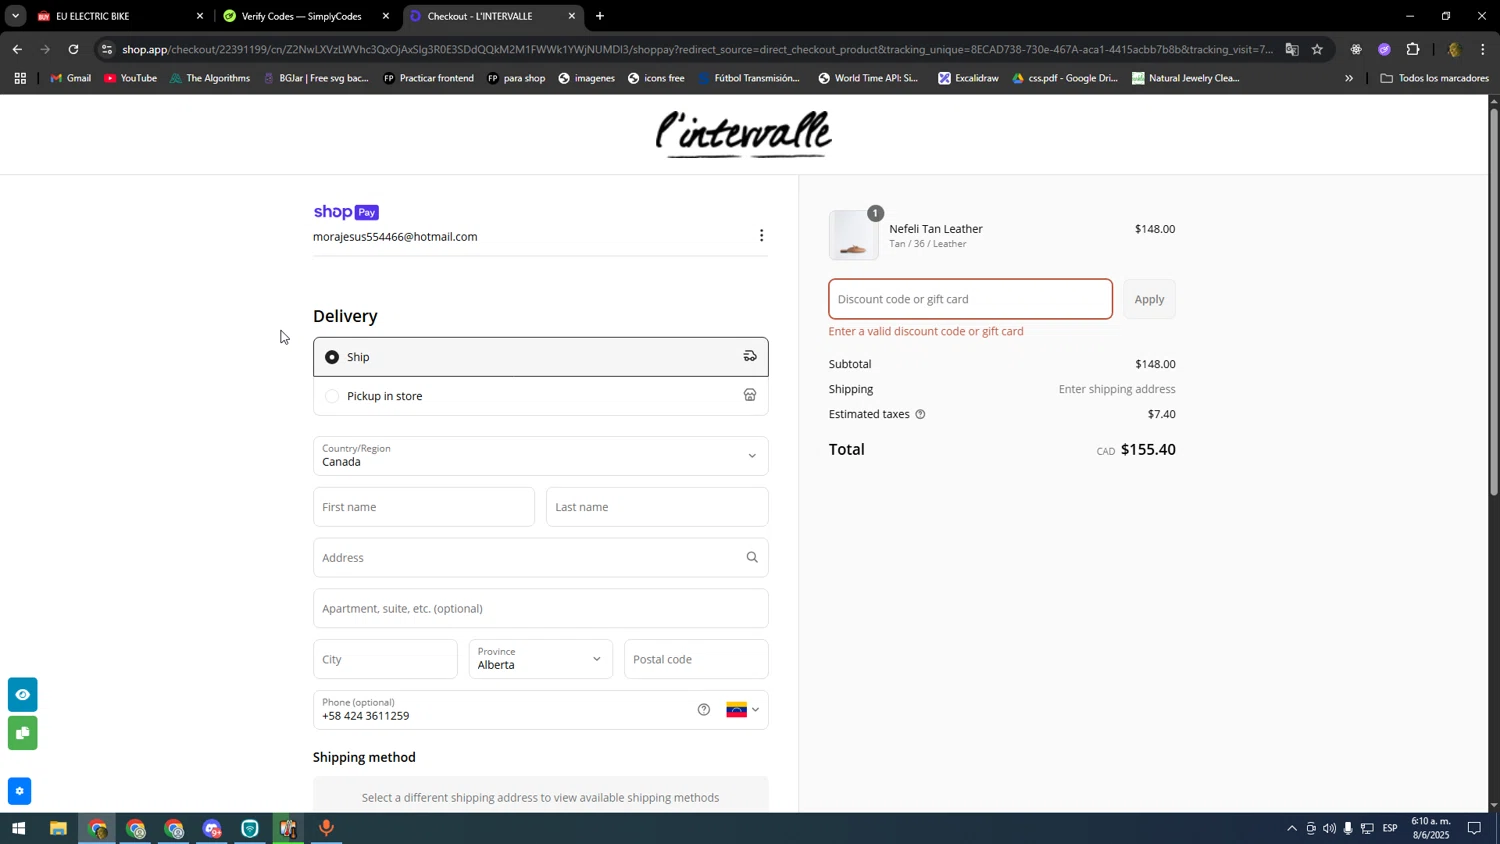
Task: Click the Address input field
Action: coord(541,558)
